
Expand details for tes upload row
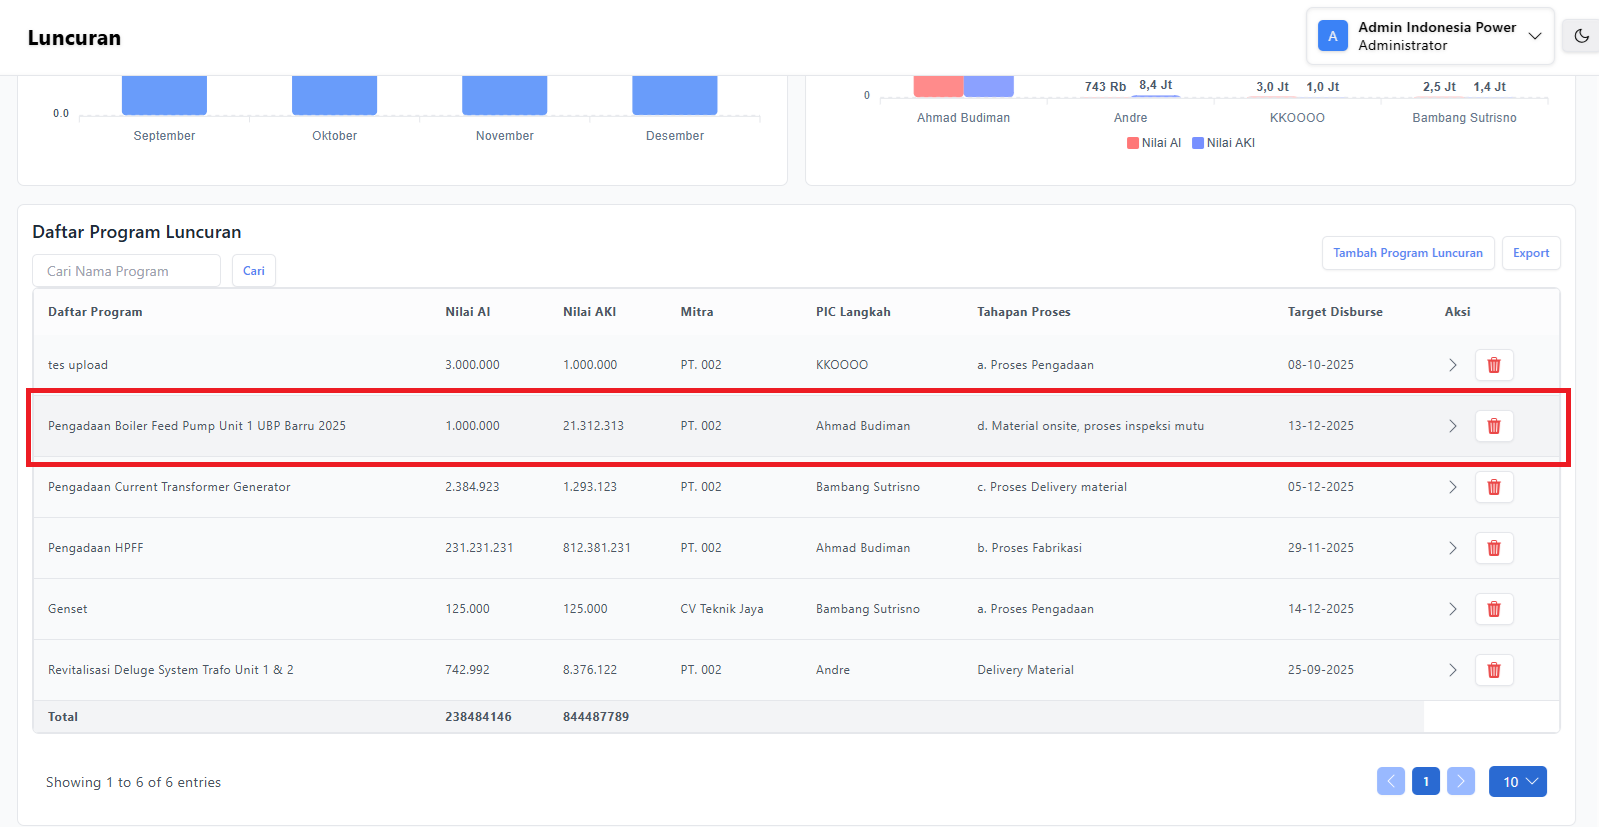coord(1452,365)
